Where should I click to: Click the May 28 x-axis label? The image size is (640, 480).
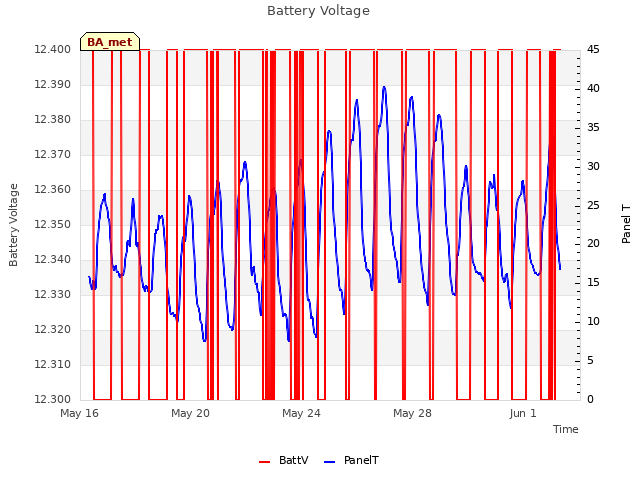tap(412, 413)
